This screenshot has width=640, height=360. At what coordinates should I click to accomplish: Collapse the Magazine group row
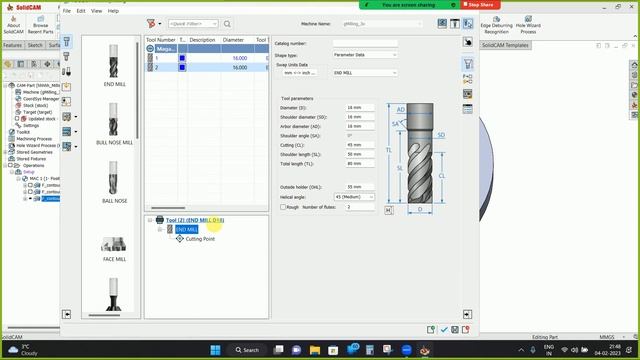pos(150,49)
